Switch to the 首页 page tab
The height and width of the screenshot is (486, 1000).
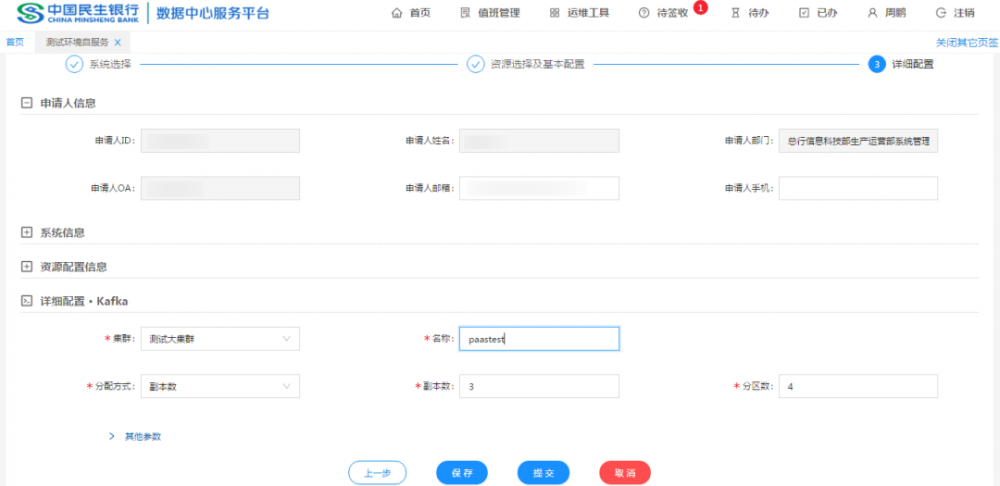[x=15, y=43]
